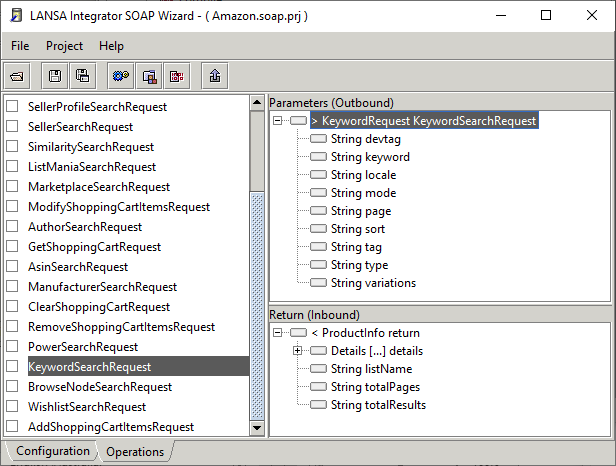Check the AddShoppingCartItemsRequest checkbox
Image resolution: width=616 pixels, height=466 pixels.
tap(12, 426)
